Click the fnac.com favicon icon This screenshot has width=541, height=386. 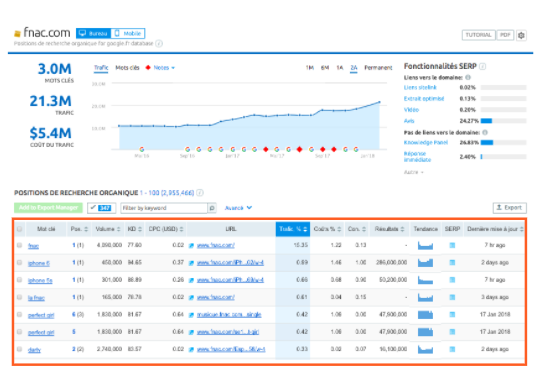(17, 33)
